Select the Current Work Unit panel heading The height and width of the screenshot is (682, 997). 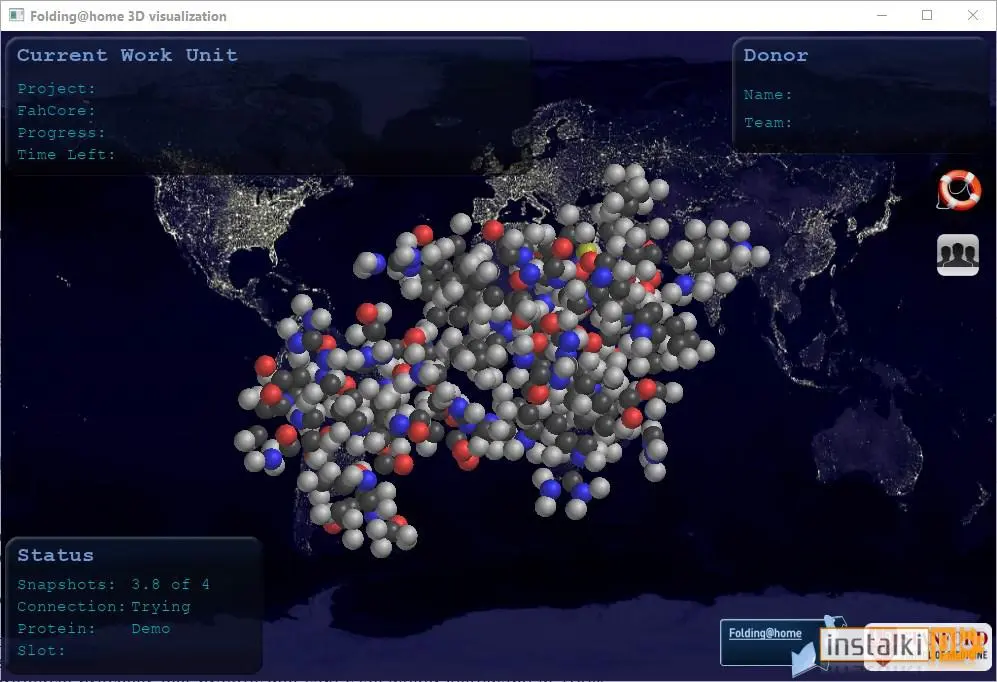tap(127, 55)
